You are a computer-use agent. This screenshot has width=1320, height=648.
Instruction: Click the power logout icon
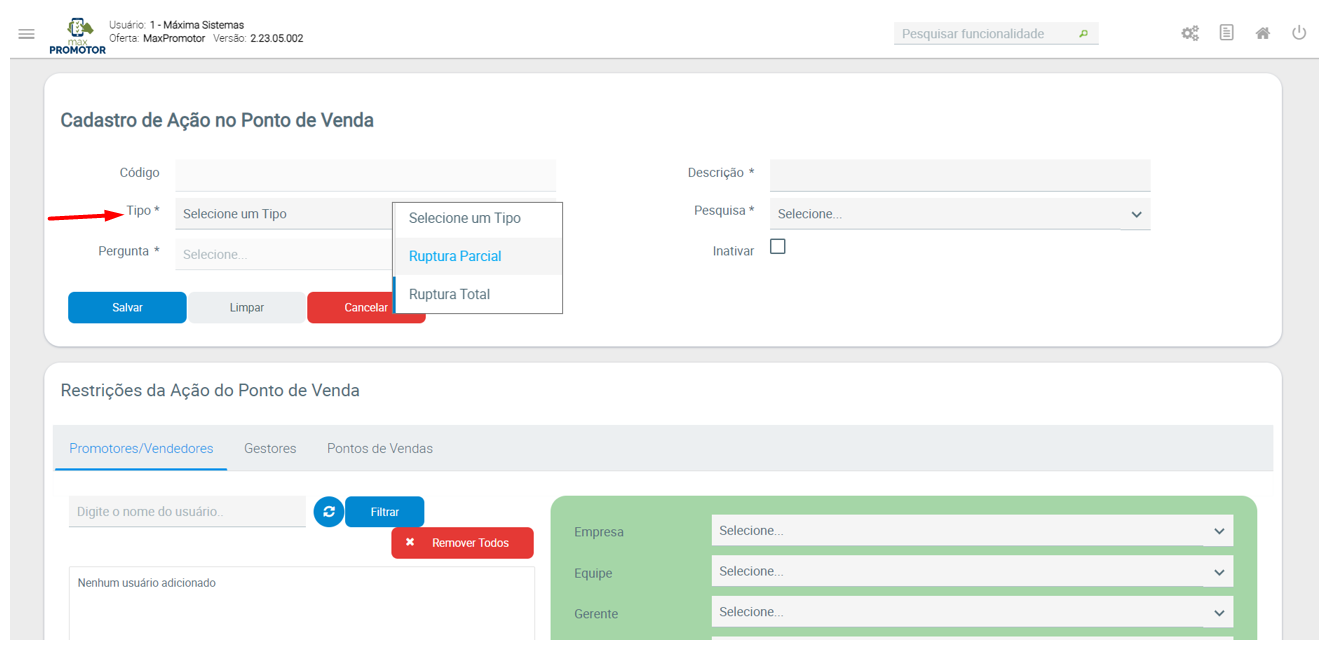[1299, 33]
